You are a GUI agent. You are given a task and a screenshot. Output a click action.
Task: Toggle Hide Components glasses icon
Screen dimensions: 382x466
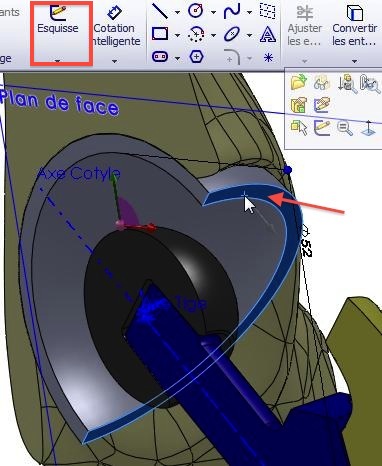[322, 83]
